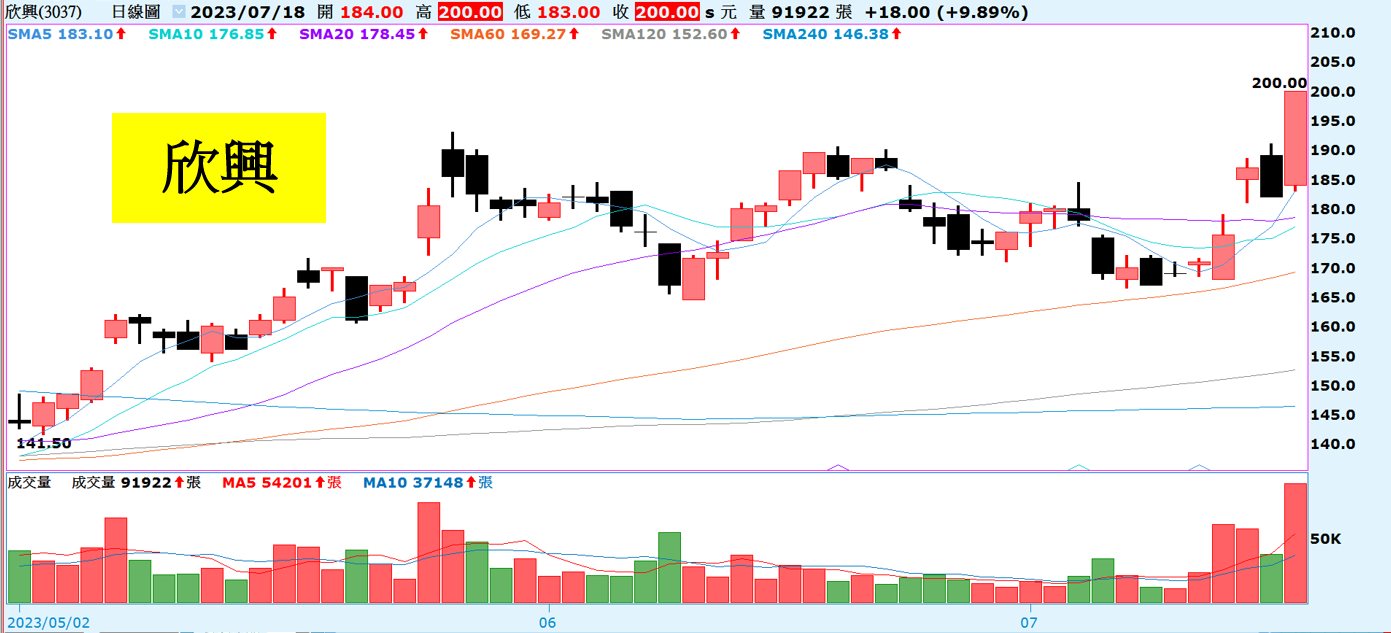Click the 07 month marker on time axis
Screen dimensions: 1391x633
click(1026, 621)
